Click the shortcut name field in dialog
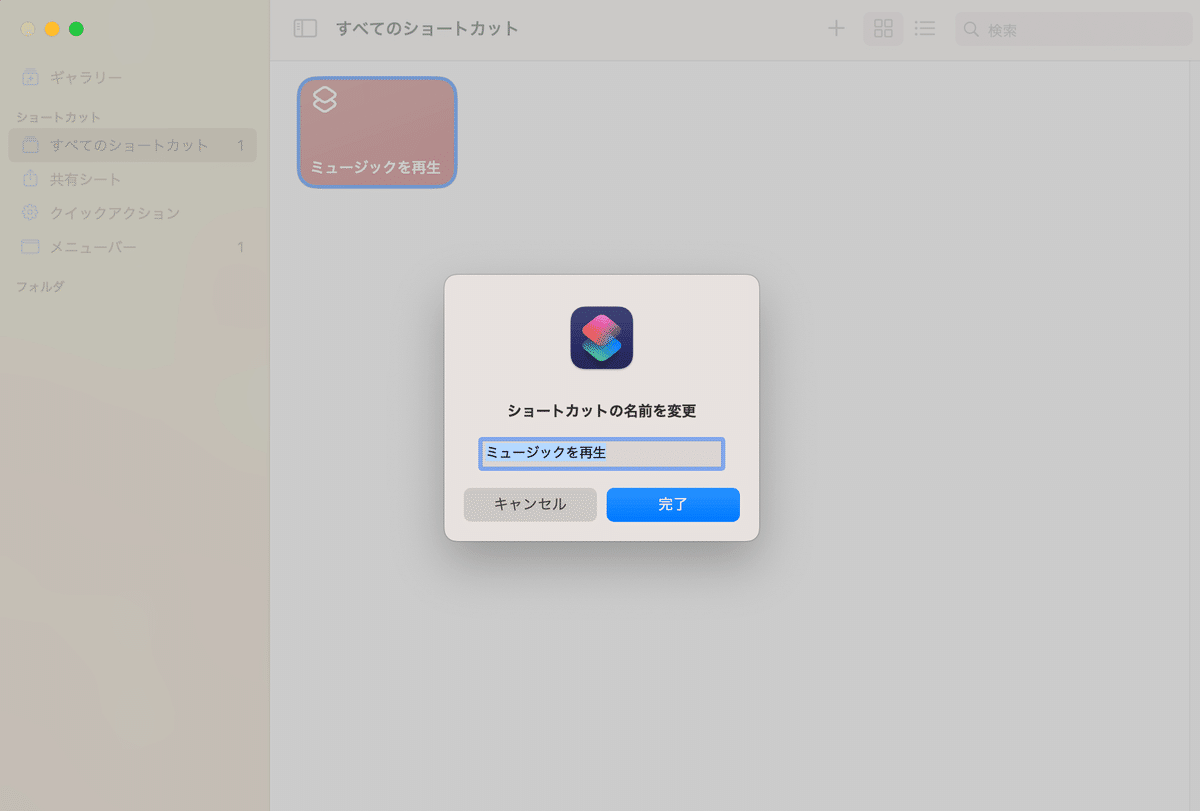 pos(602,453)
